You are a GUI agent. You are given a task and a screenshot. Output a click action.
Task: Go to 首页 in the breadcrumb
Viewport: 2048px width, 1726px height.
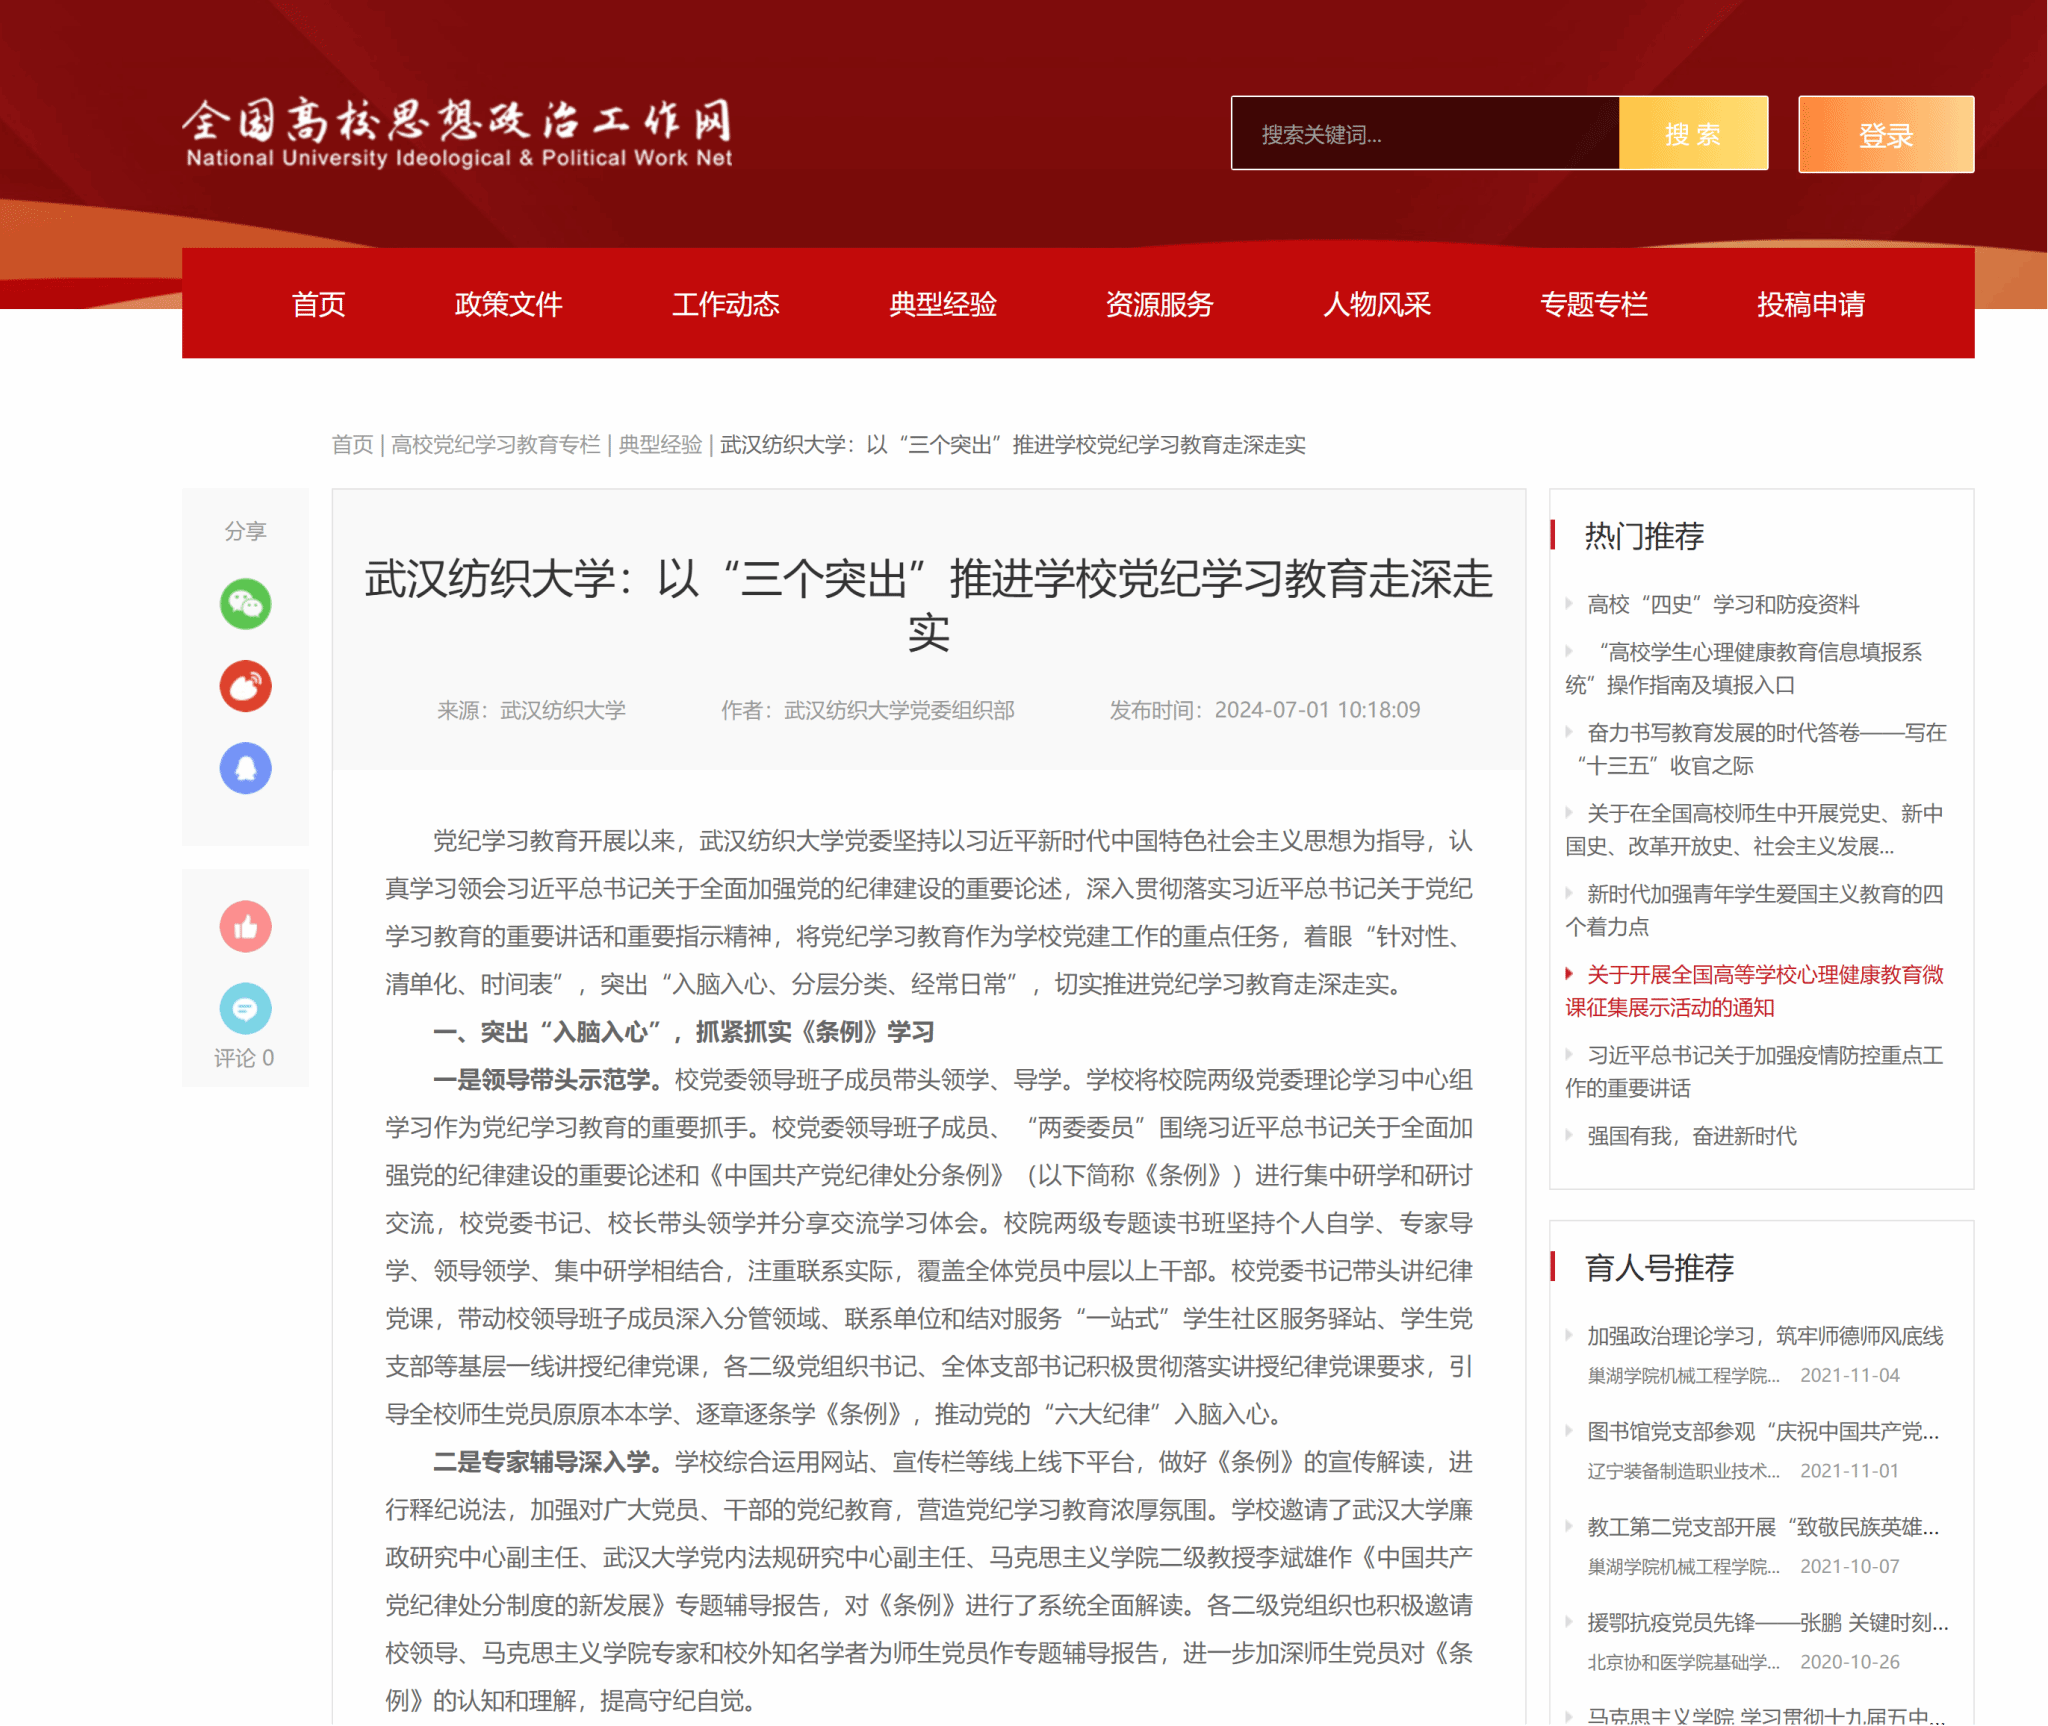(x=352, y=445)
